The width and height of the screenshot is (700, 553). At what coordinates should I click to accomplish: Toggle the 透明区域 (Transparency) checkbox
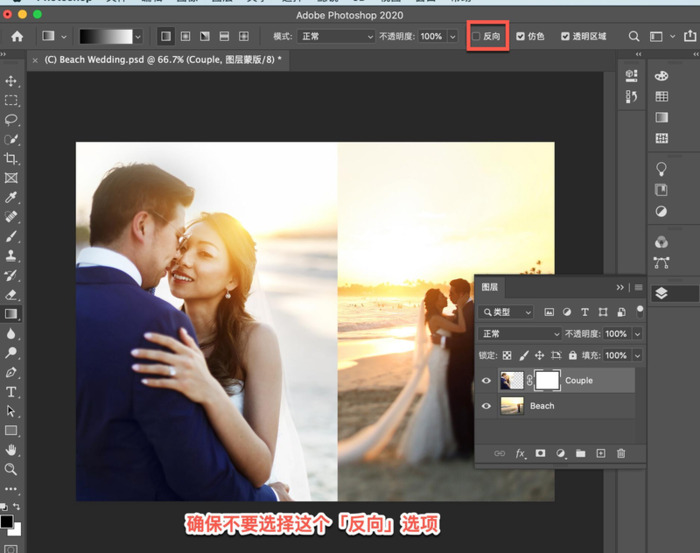(565, 36)
